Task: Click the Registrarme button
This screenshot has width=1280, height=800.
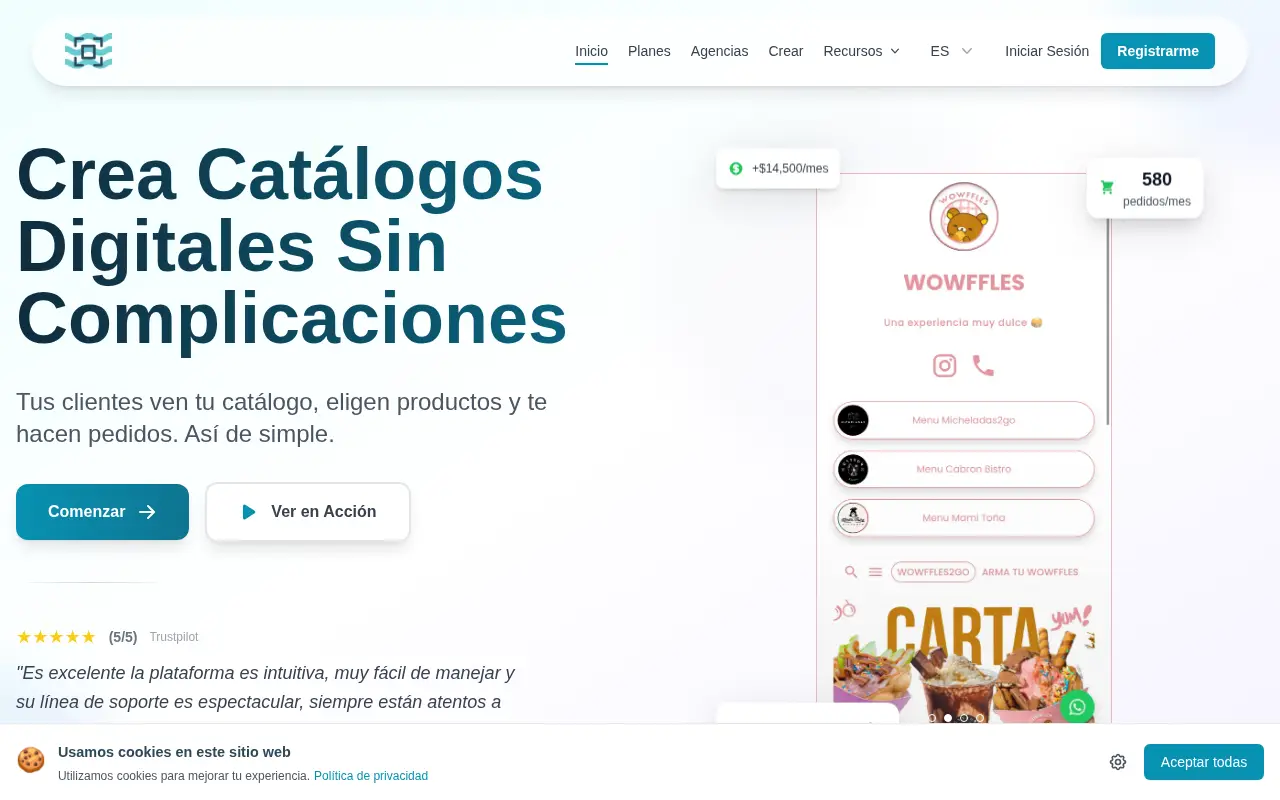Action: click(x=1158, y=51)
